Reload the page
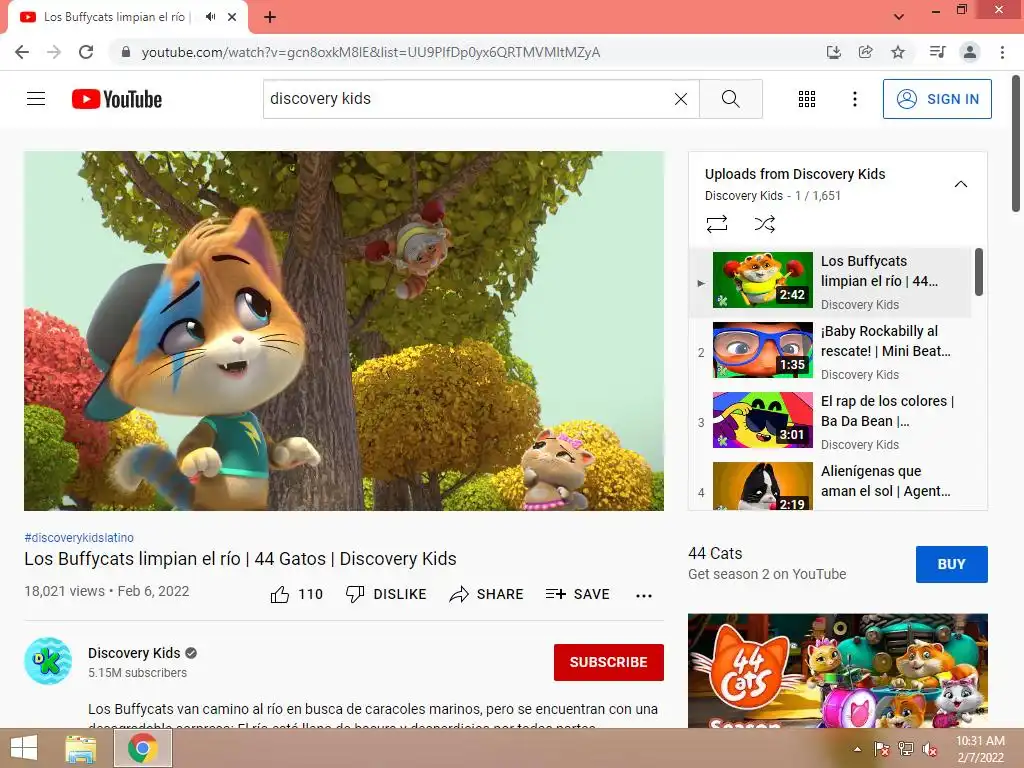This screenshot has width=1024, height=768. point(86,52)
